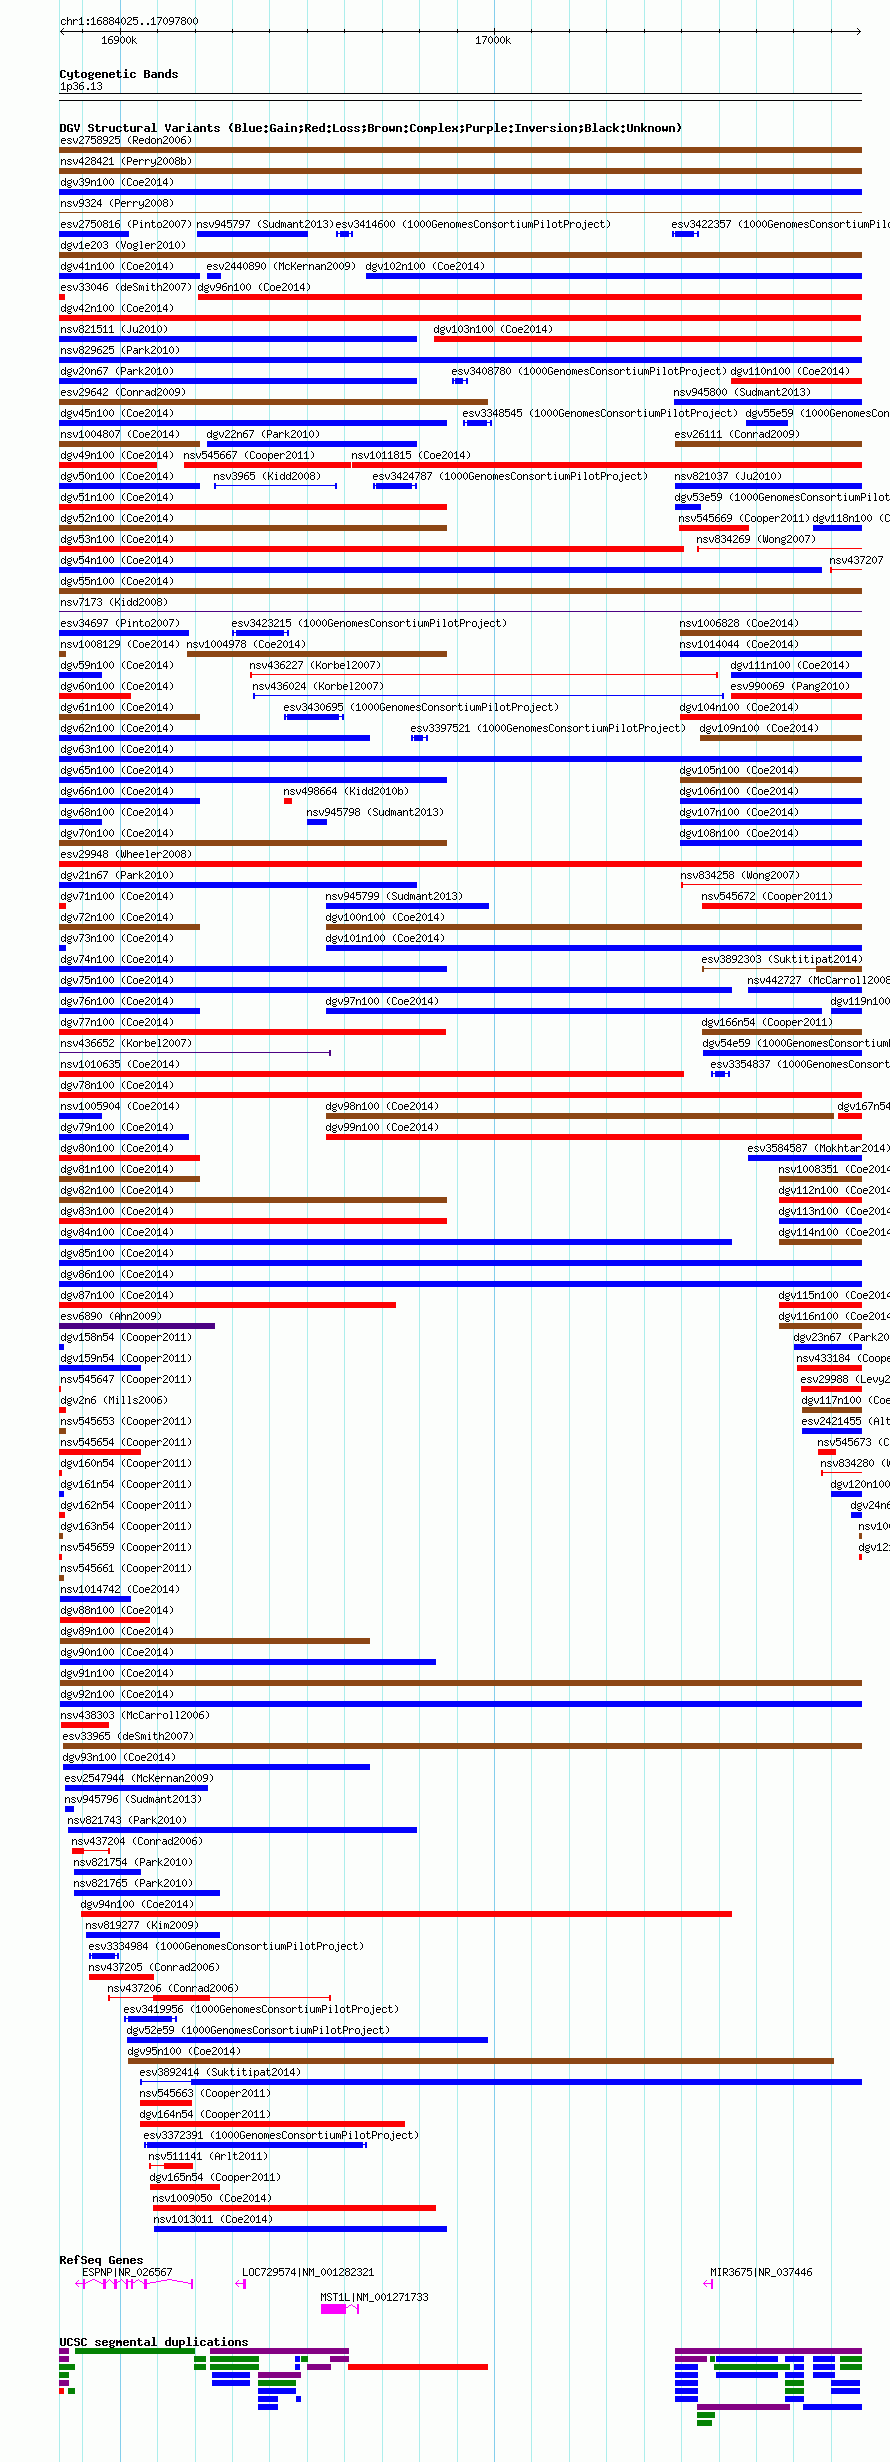Click esv990069 (Pang2010) label

pyautogui.click(x=790, y=686)
